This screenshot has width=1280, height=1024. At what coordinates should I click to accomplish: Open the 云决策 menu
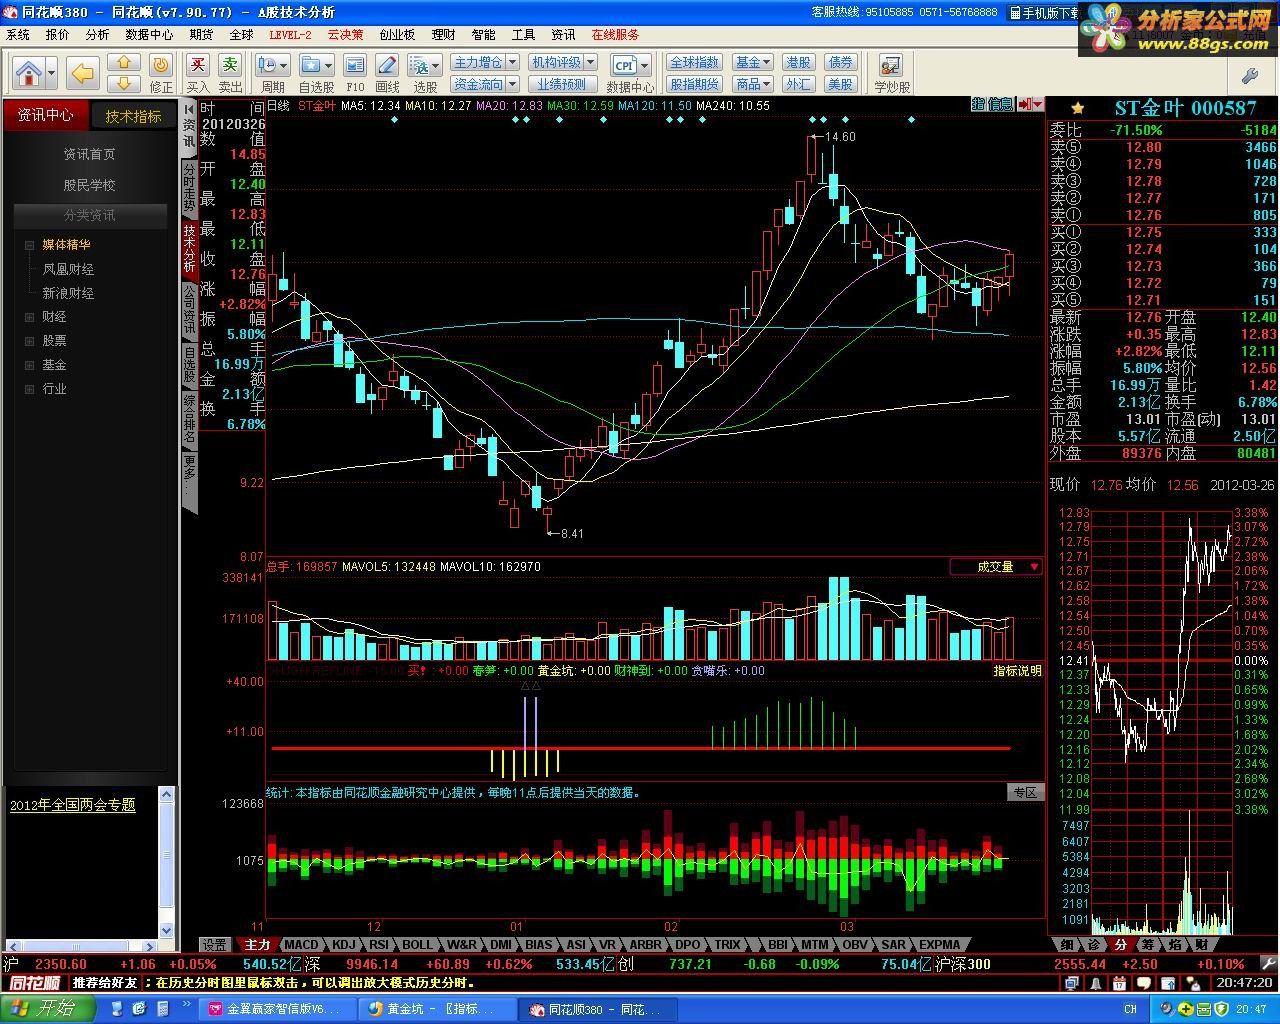coord(345,34)
